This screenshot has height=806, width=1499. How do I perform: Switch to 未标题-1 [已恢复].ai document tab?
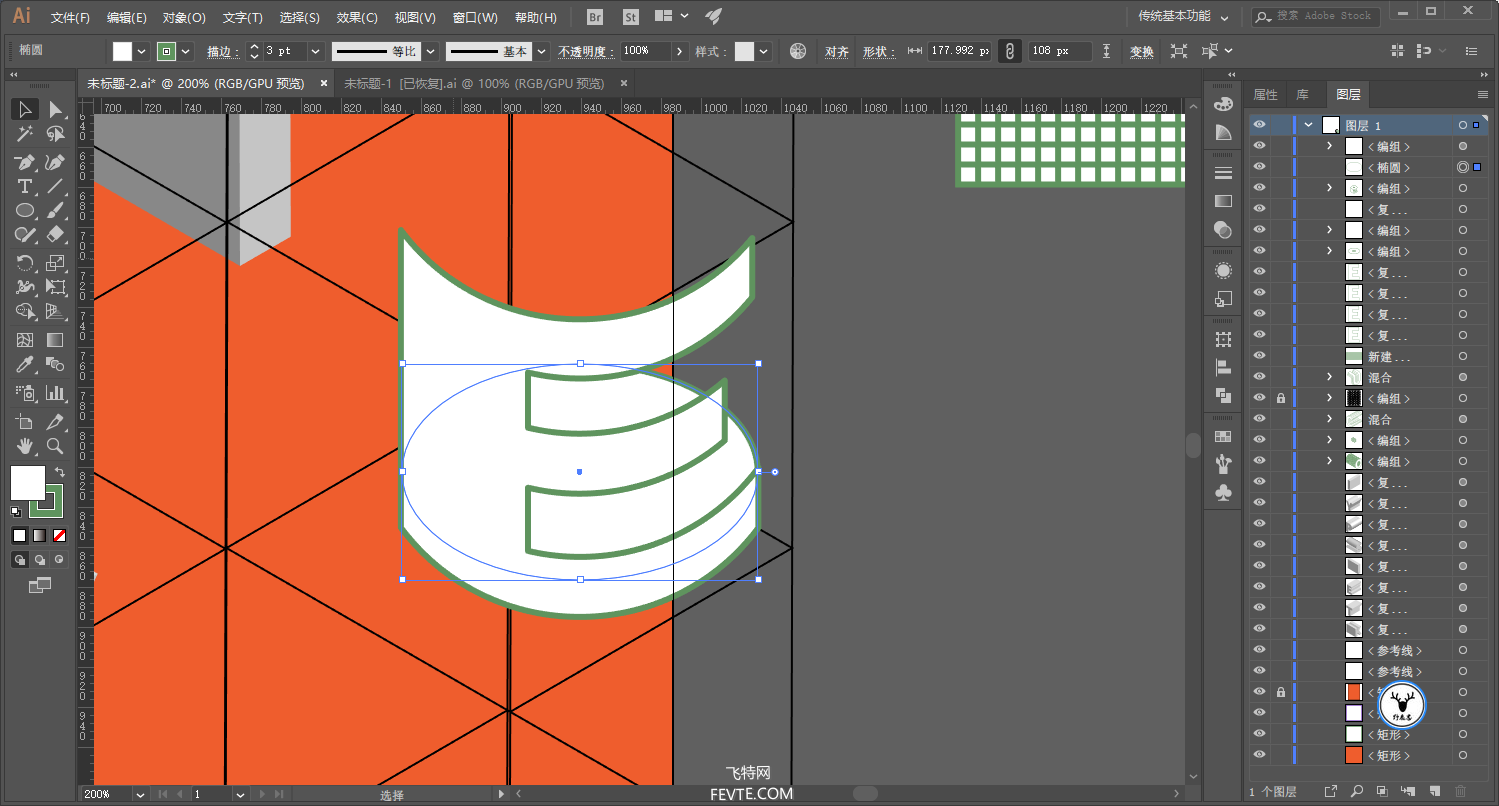click(474, 83)
